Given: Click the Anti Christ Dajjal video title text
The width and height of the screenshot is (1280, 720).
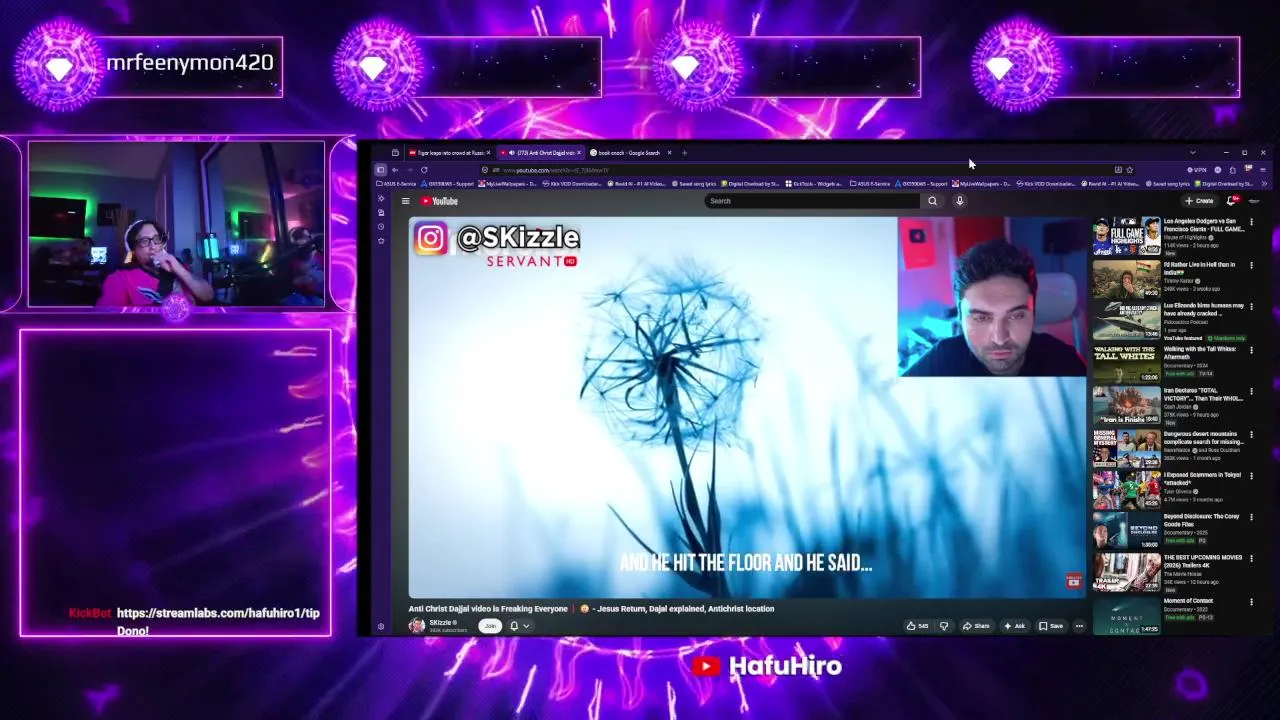Looking at the screenshot, I should 591,608.
